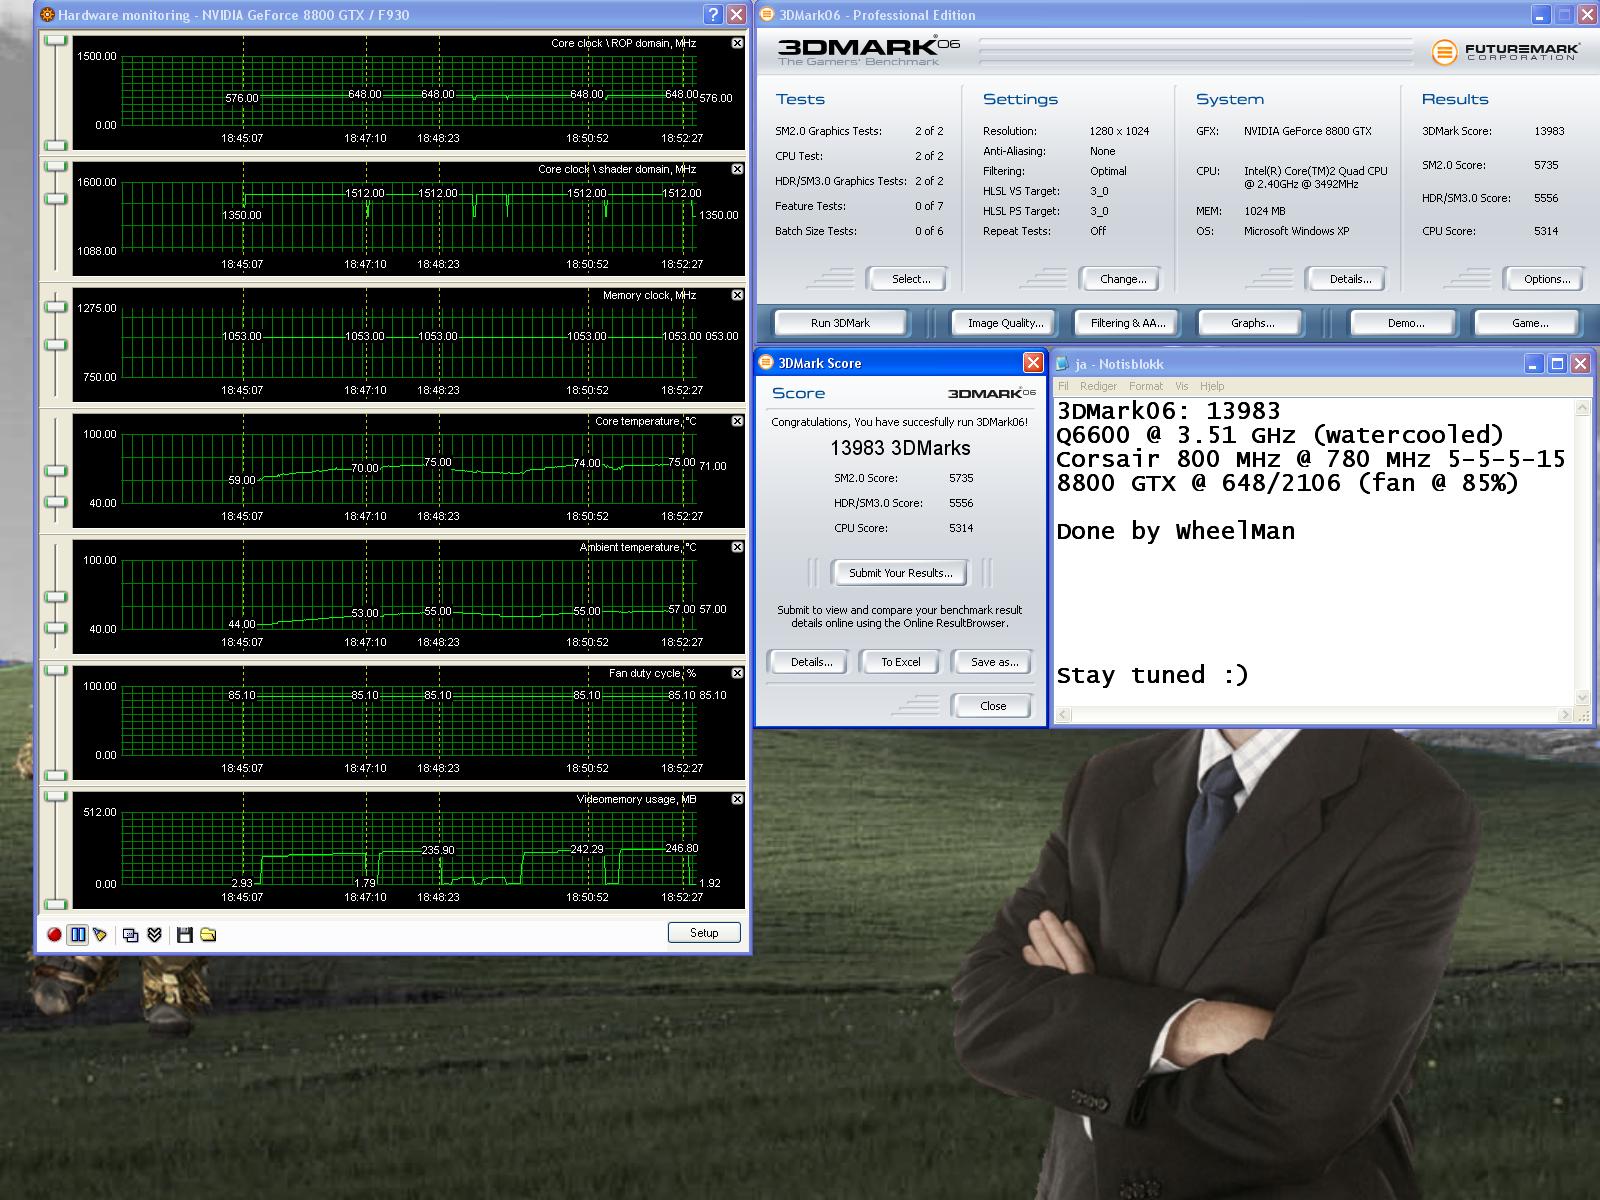The image size is (1600, 1200).
Task: Click the Change... button under Settings
Action: (x=1123, y=279)
